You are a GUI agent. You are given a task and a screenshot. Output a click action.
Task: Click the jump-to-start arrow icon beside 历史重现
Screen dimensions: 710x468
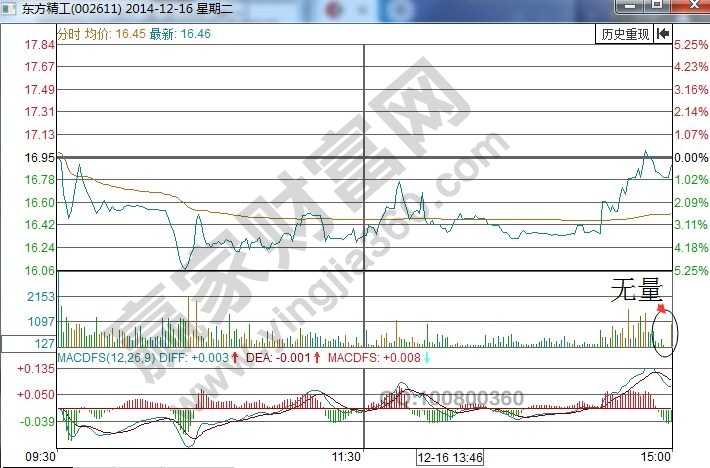point(663,34)
